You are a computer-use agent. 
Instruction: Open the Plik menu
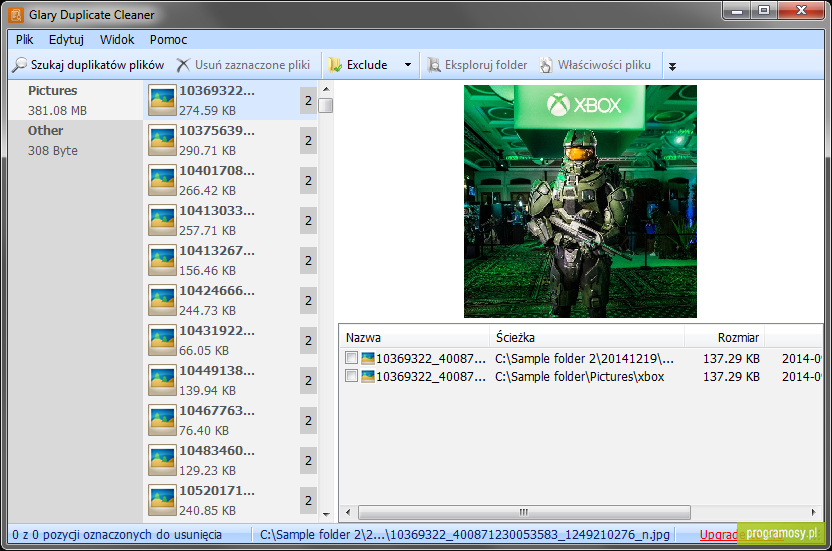(24, 40)
